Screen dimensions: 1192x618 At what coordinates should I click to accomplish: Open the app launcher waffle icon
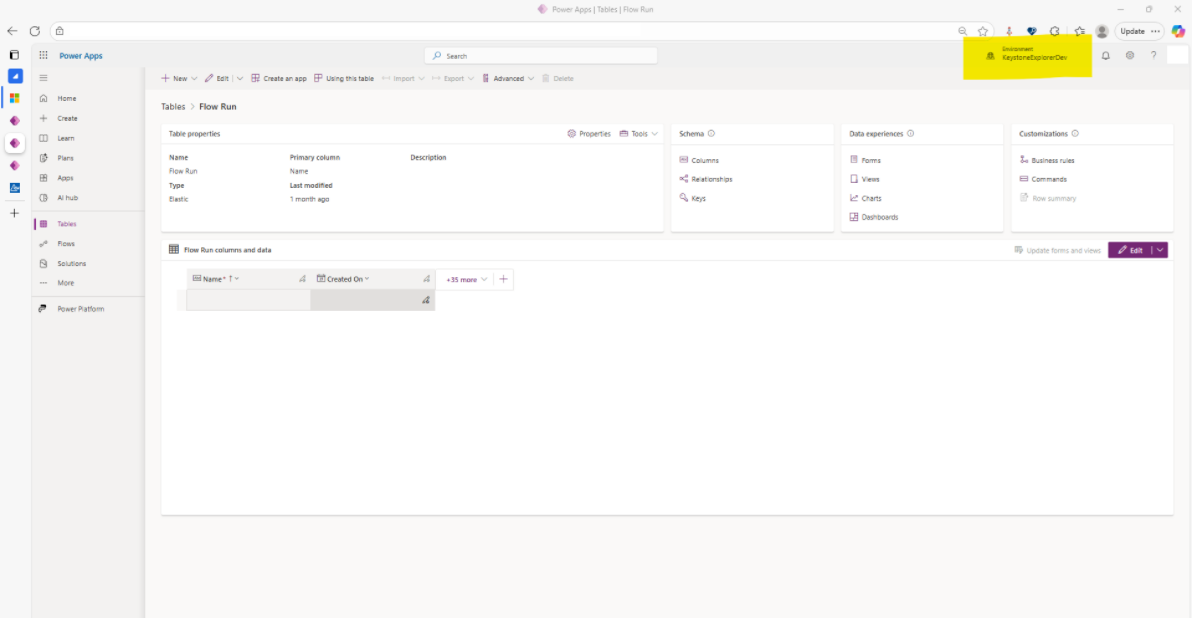tap(43, 55)
